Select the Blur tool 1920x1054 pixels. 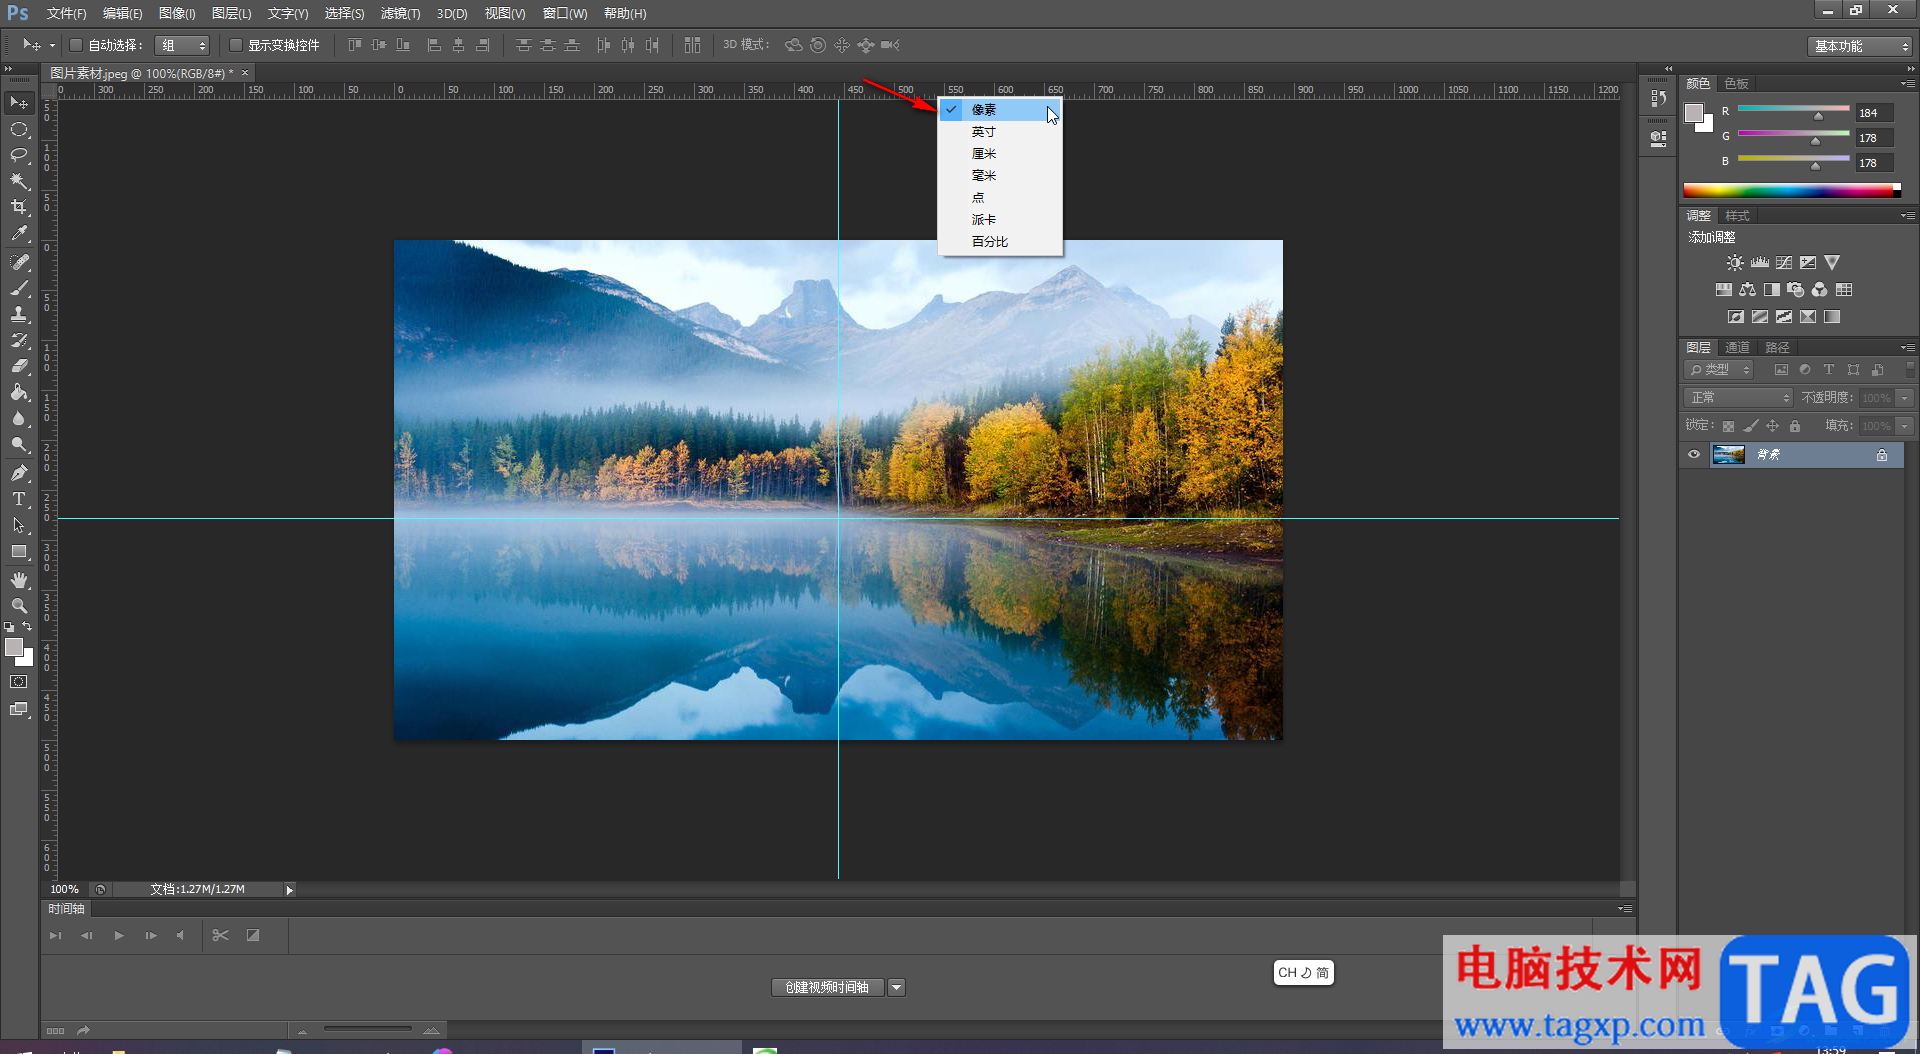(x=19, y=418)
